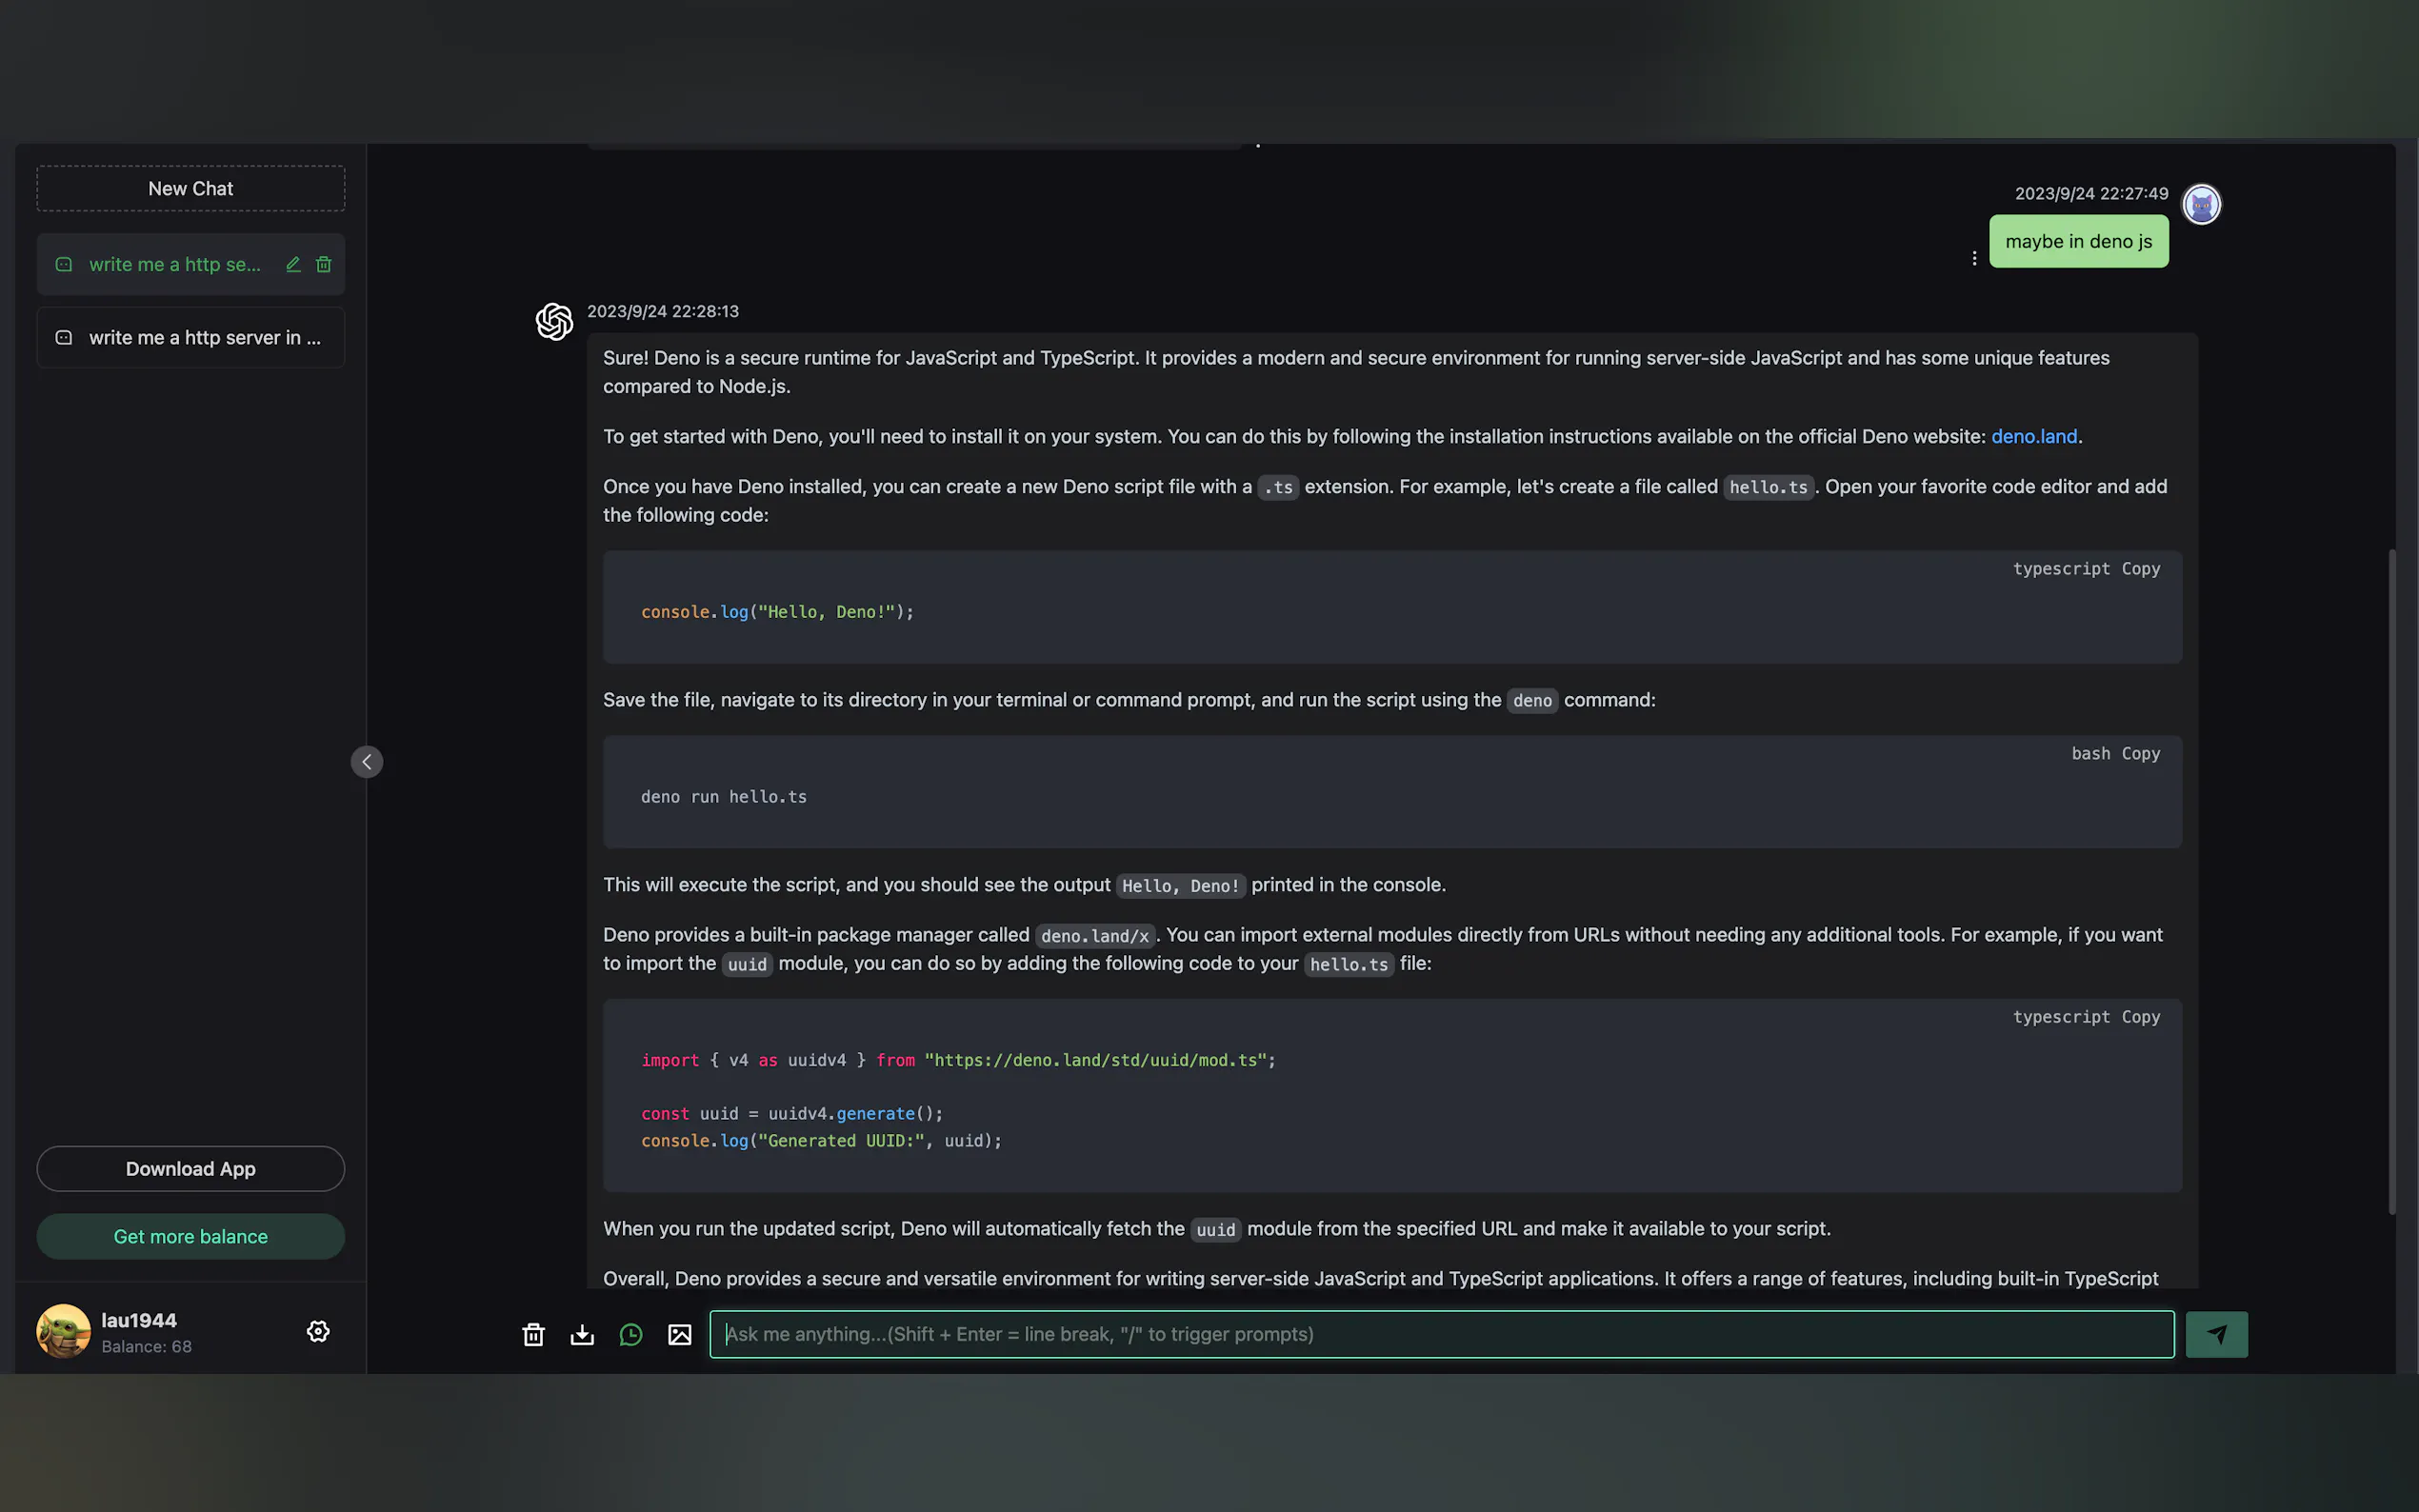Click Get more balance button
Image resolution: width=2419 pixels, height=1512 pixels.
pos(191,1236)
